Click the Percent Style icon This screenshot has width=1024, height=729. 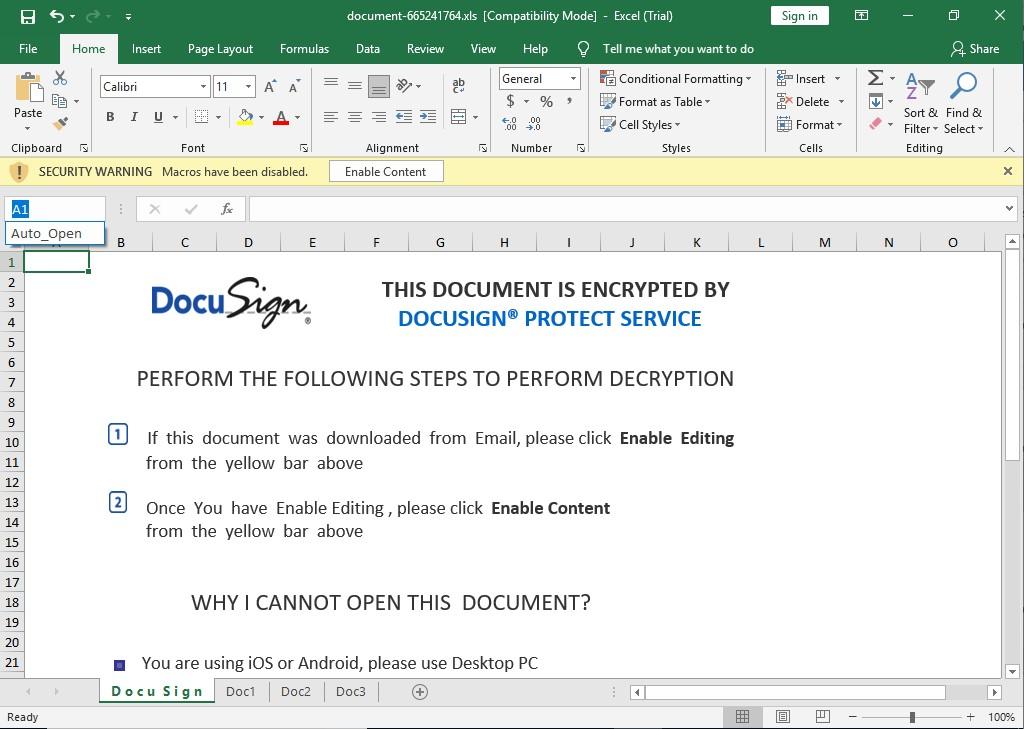(x=546, y=101)
